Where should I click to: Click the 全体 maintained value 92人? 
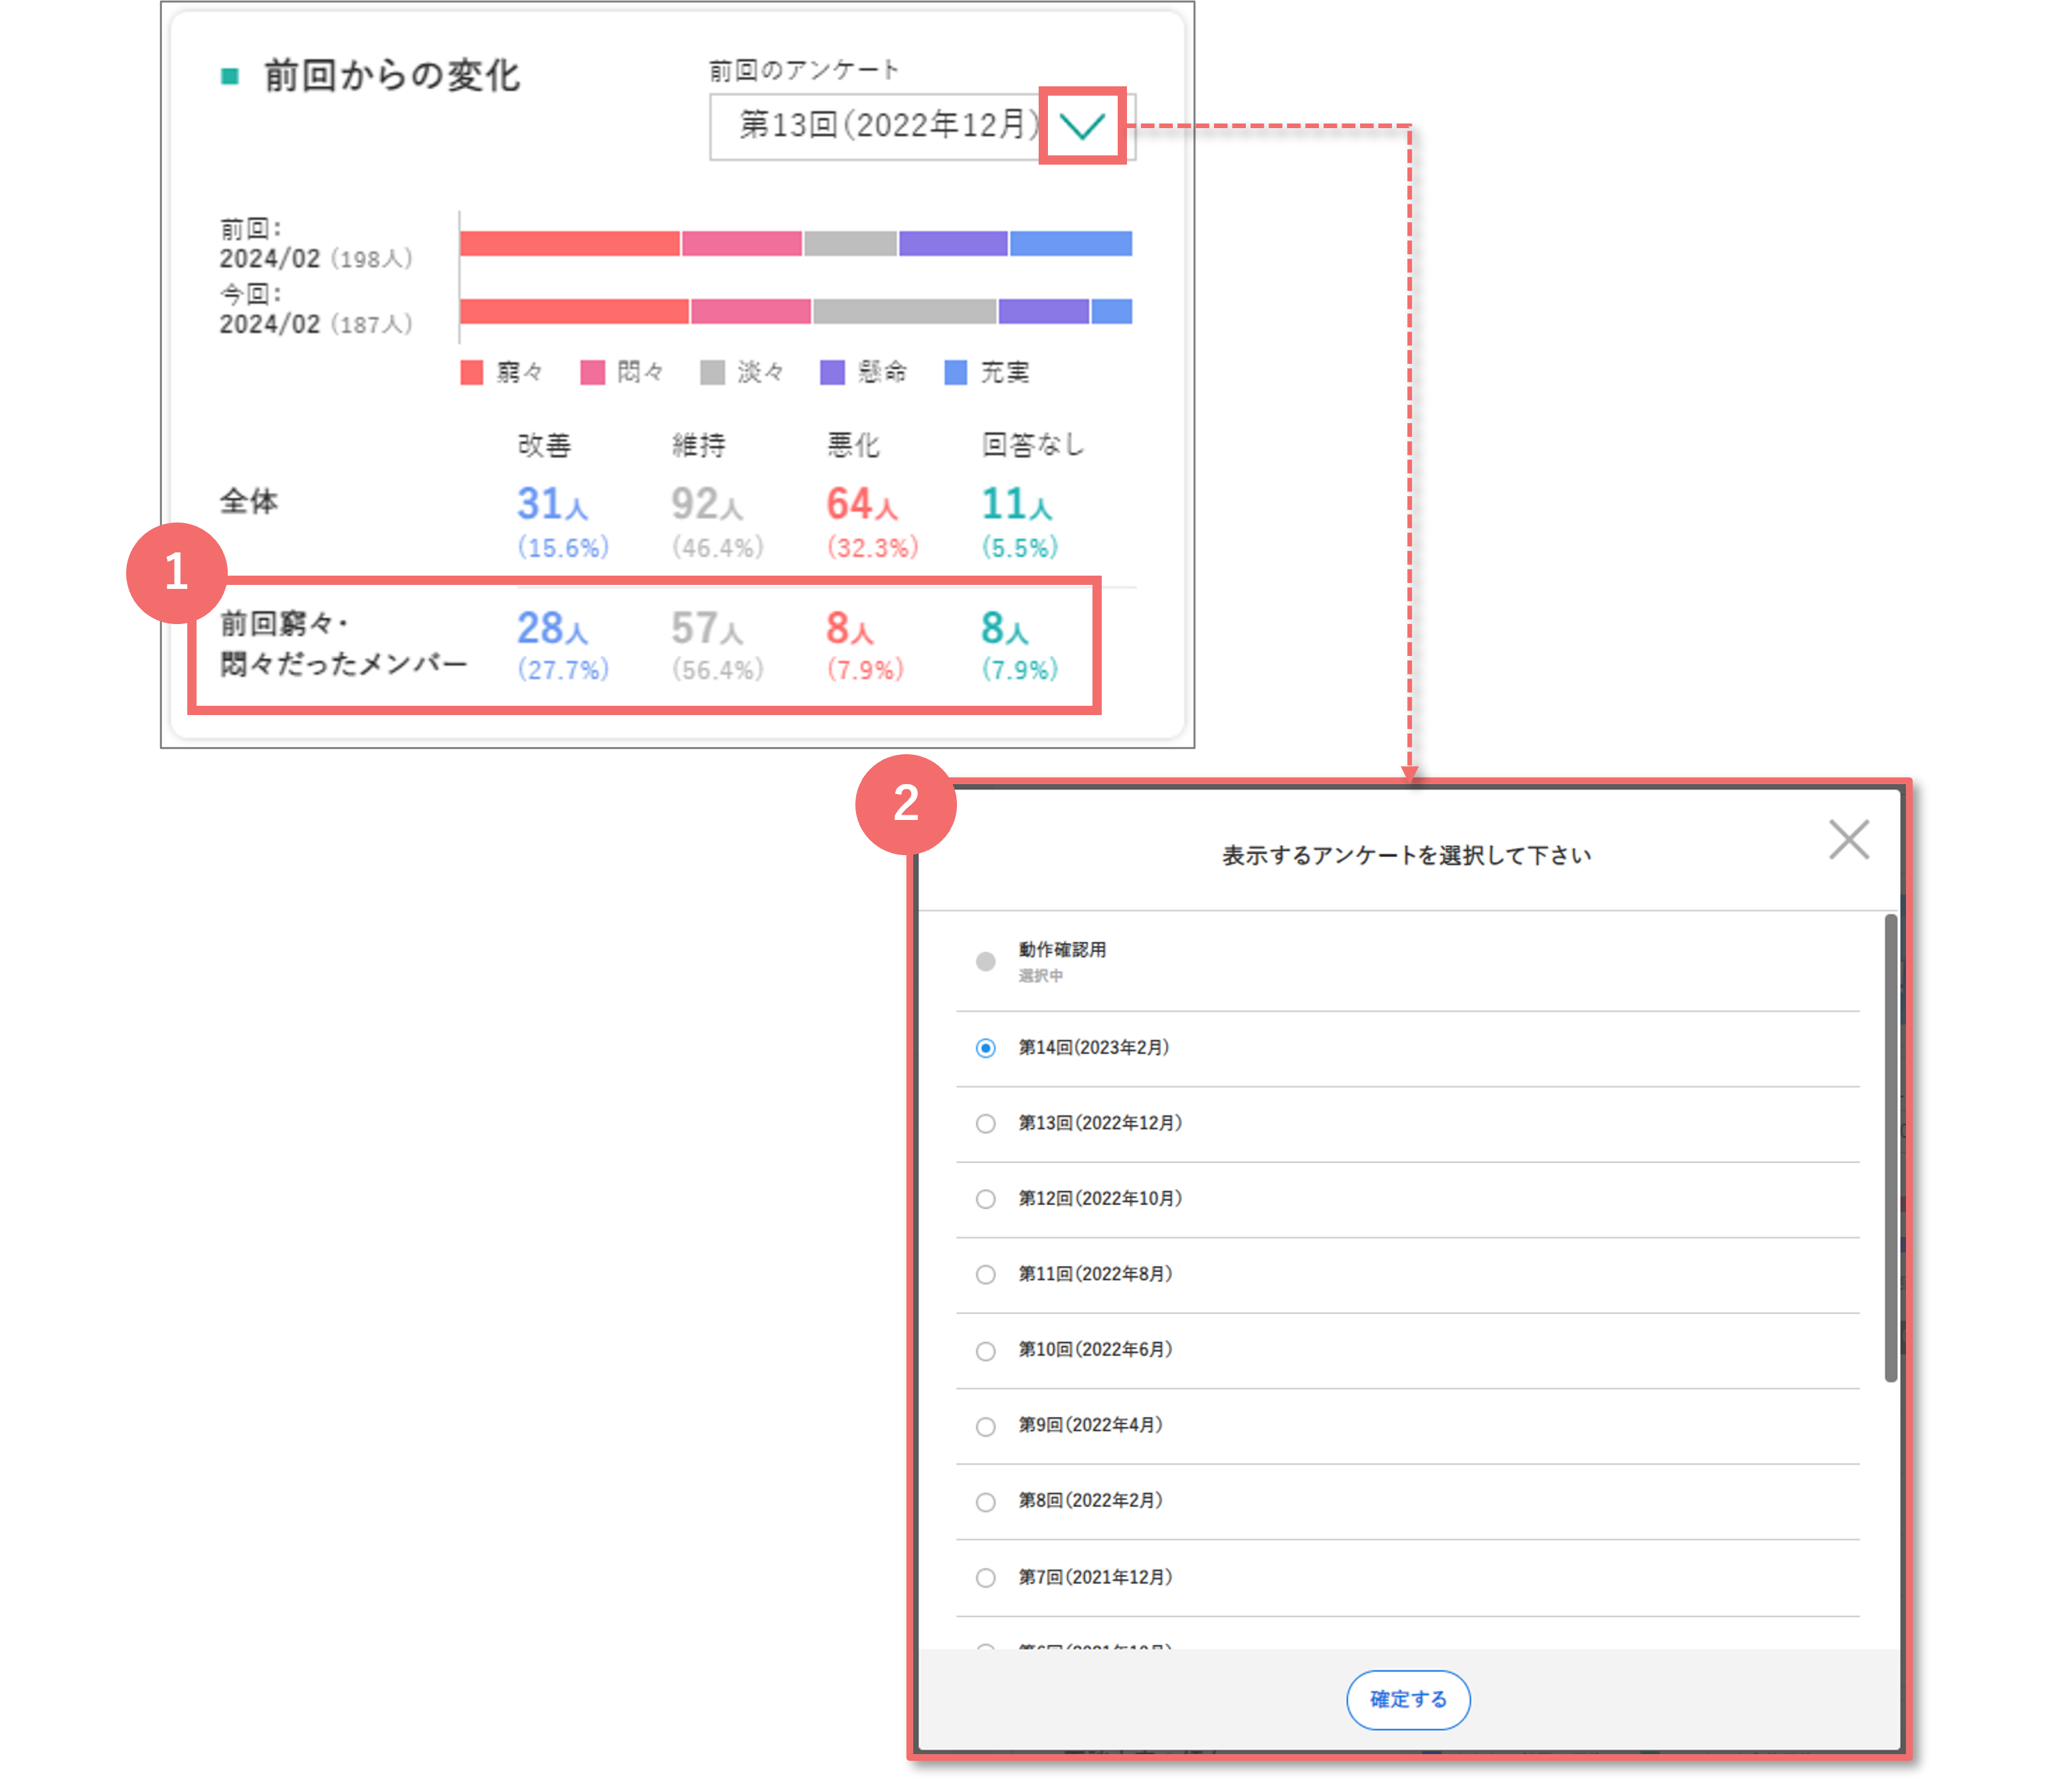tap(707, 504)
